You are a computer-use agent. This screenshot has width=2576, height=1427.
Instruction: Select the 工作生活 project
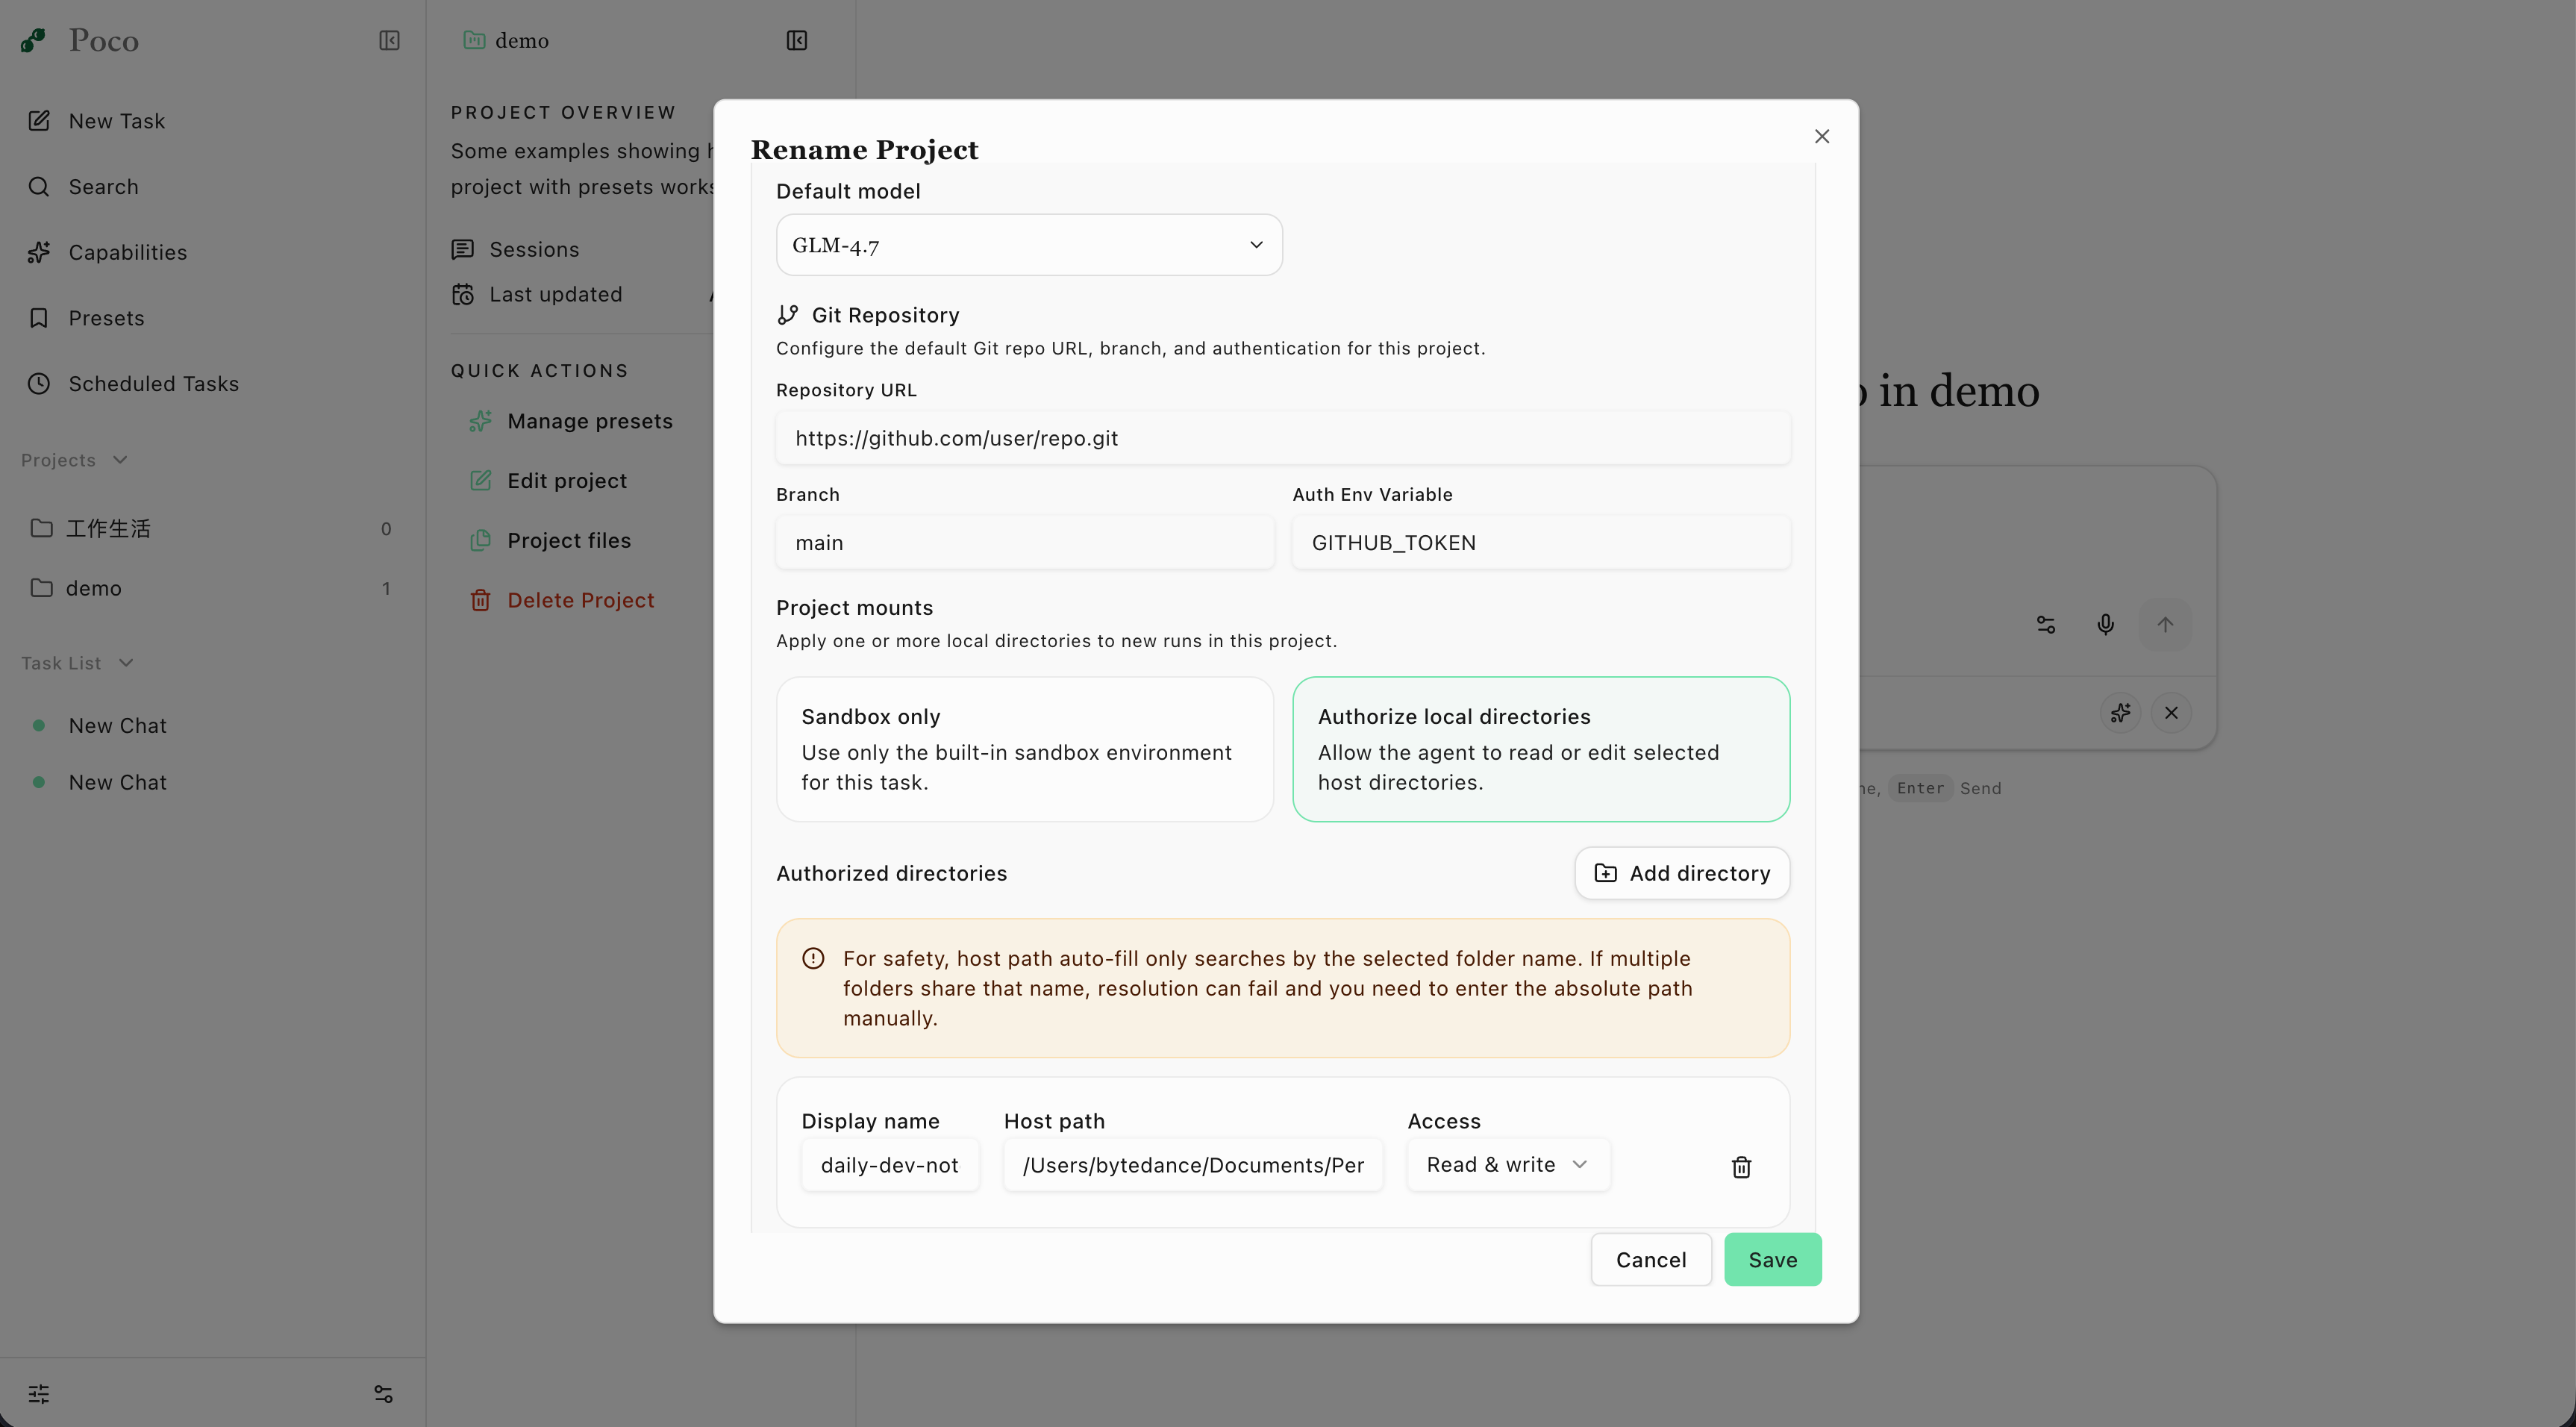coord(212,528)
